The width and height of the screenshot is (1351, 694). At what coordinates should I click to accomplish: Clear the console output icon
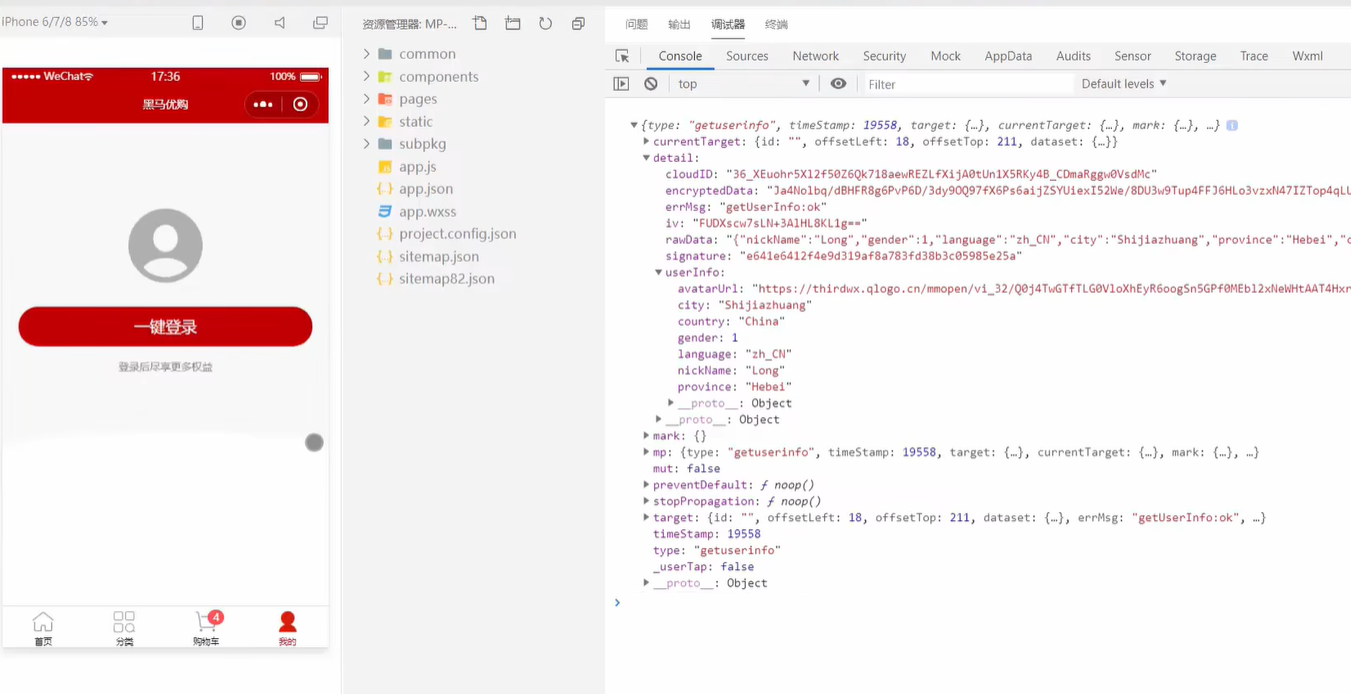(651, 84)
